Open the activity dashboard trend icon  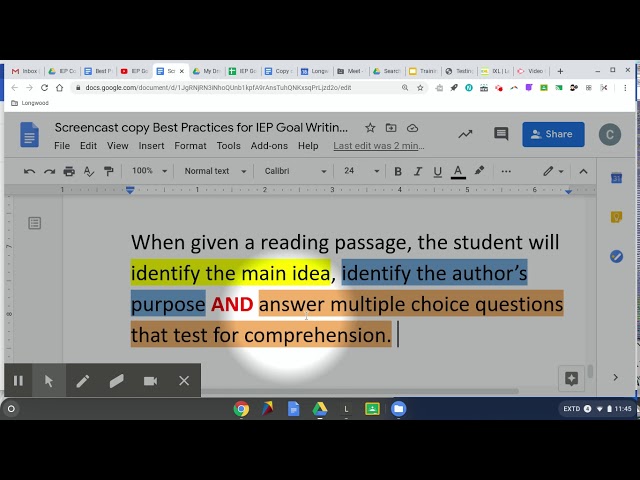point(465,134)
